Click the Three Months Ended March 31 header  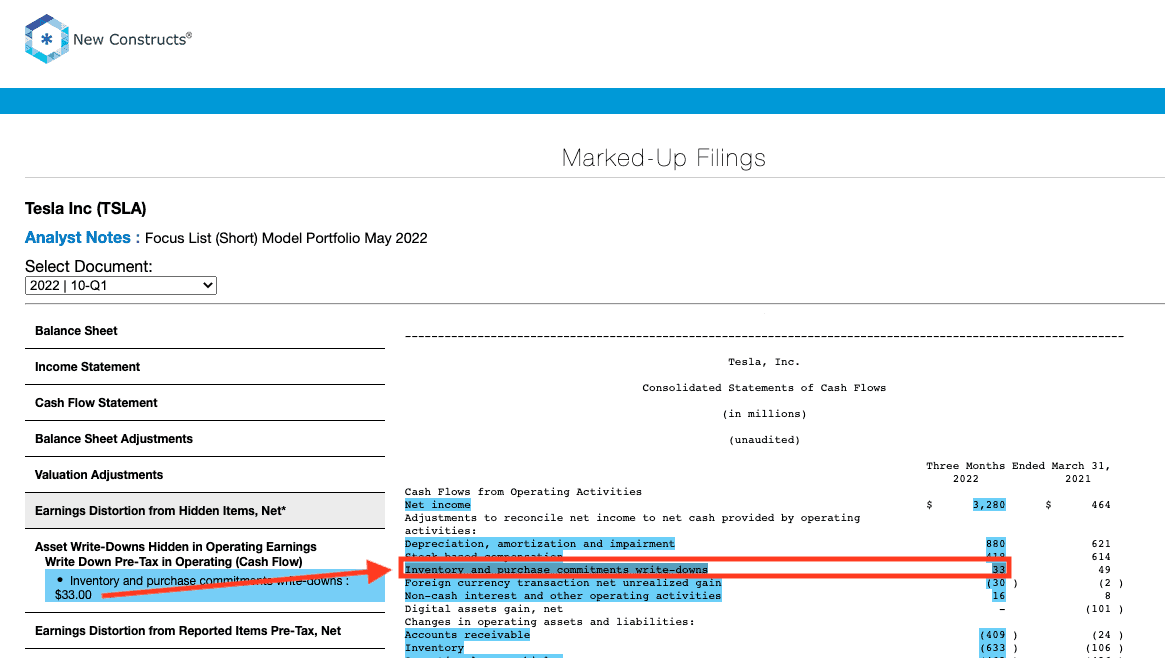tap(1018, 466)
